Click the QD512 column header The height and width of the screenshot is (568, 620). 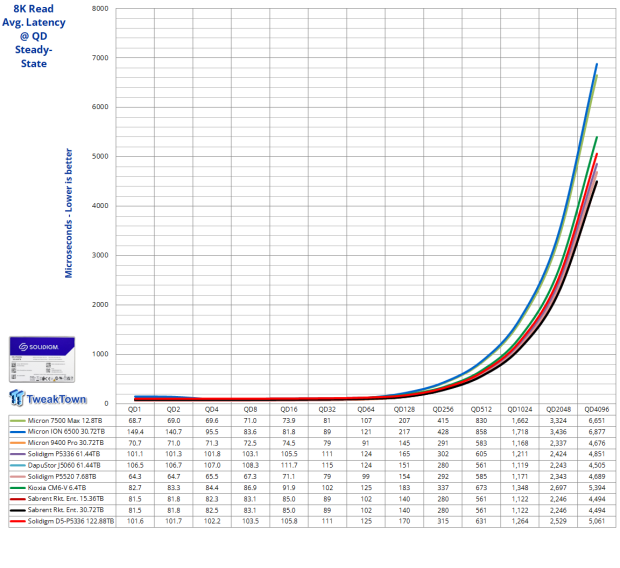coord(481,409)
